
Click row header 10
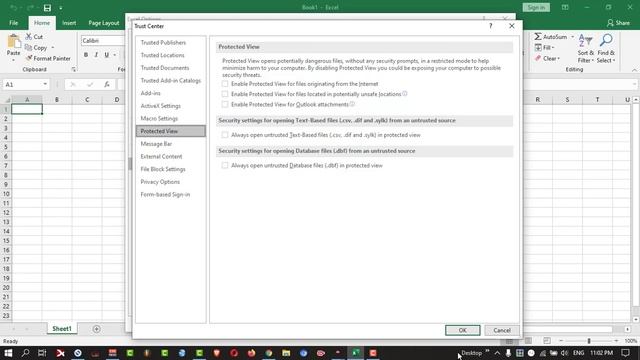pyautogui.click(x=6, y=194)
